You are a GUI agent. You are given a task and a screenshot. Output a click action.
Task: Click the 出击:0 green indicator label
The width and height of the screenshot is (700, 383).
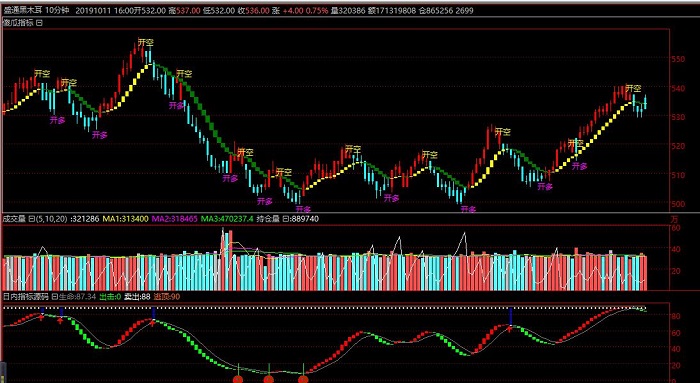pyautogui.click(x=110, y=296)
